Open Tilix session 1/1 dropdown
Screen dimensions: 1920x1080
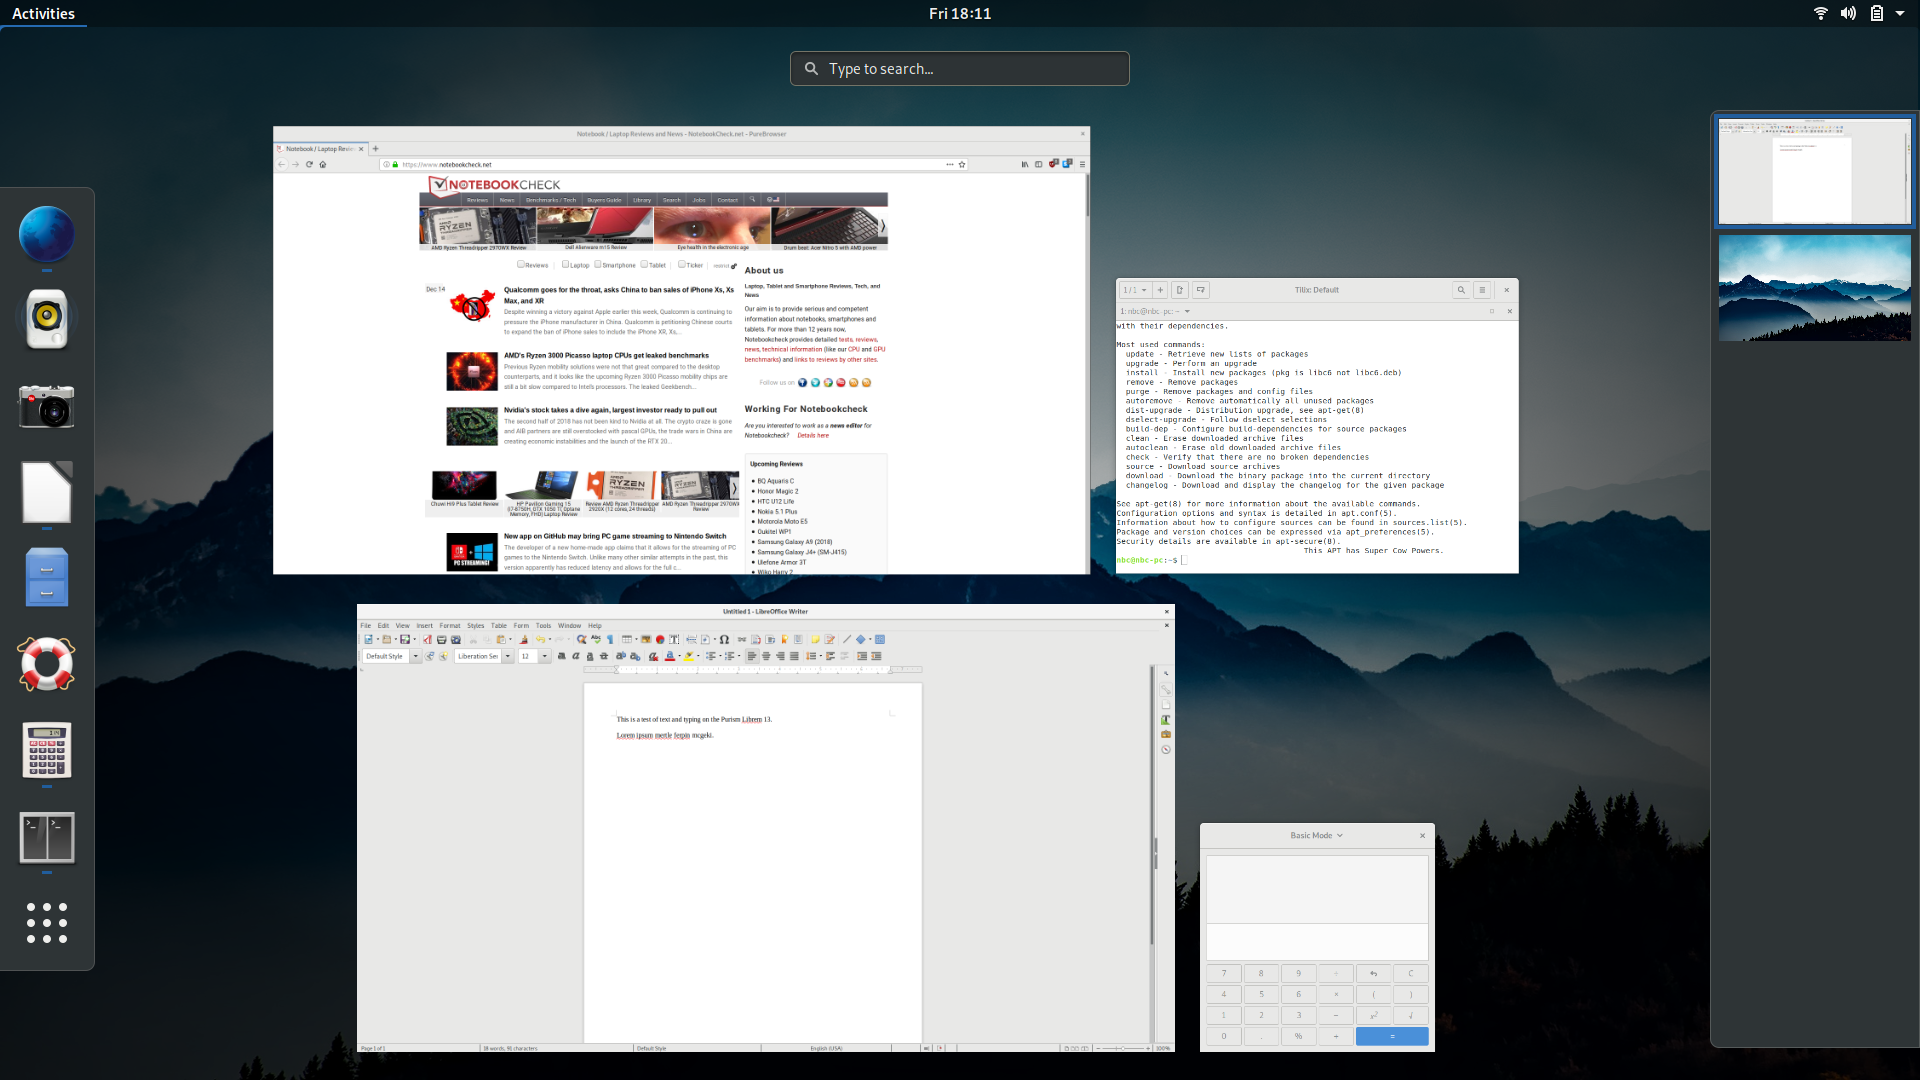pyautogui.click(x=1134, y=290)
